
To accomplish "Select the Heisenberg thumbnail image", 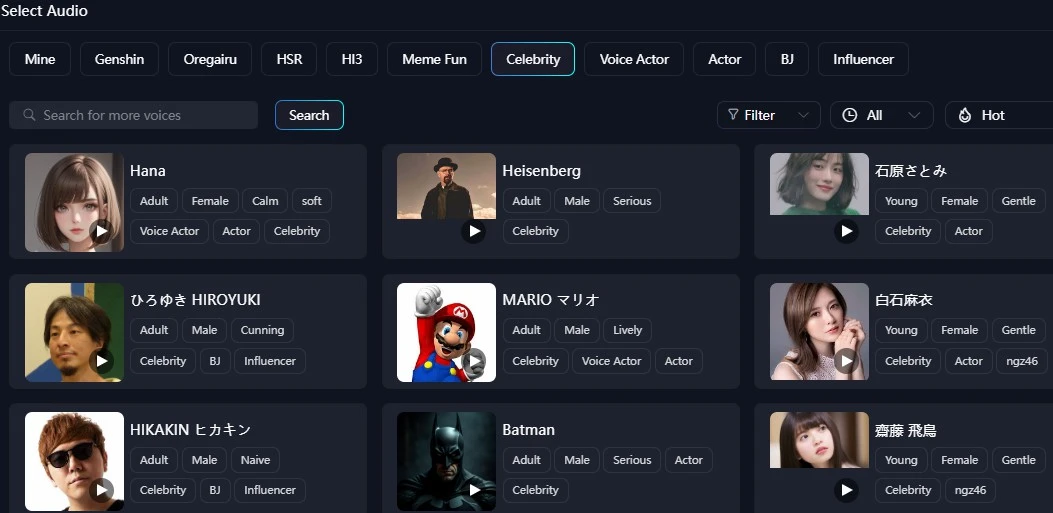I will (447, 186).
